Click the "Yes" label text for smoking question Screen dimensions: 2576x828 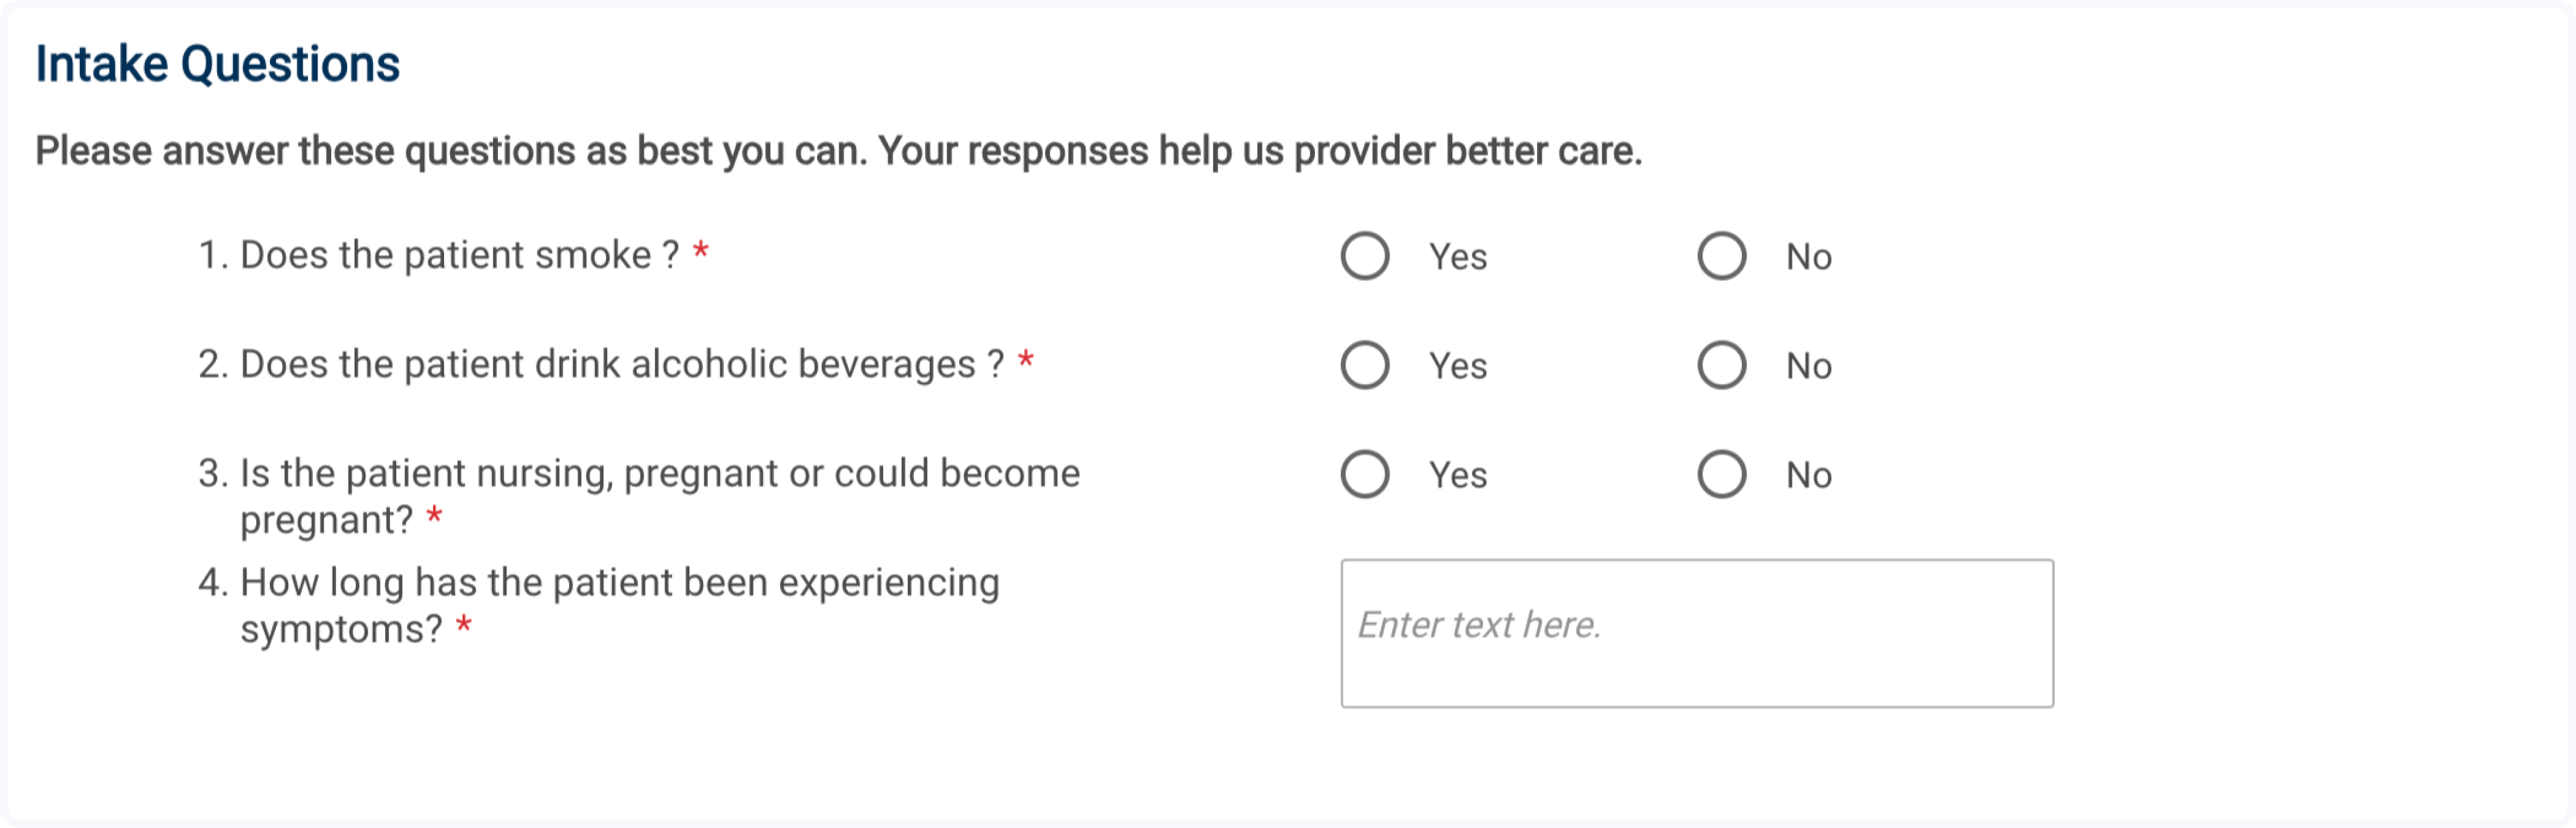[1457, 257]
